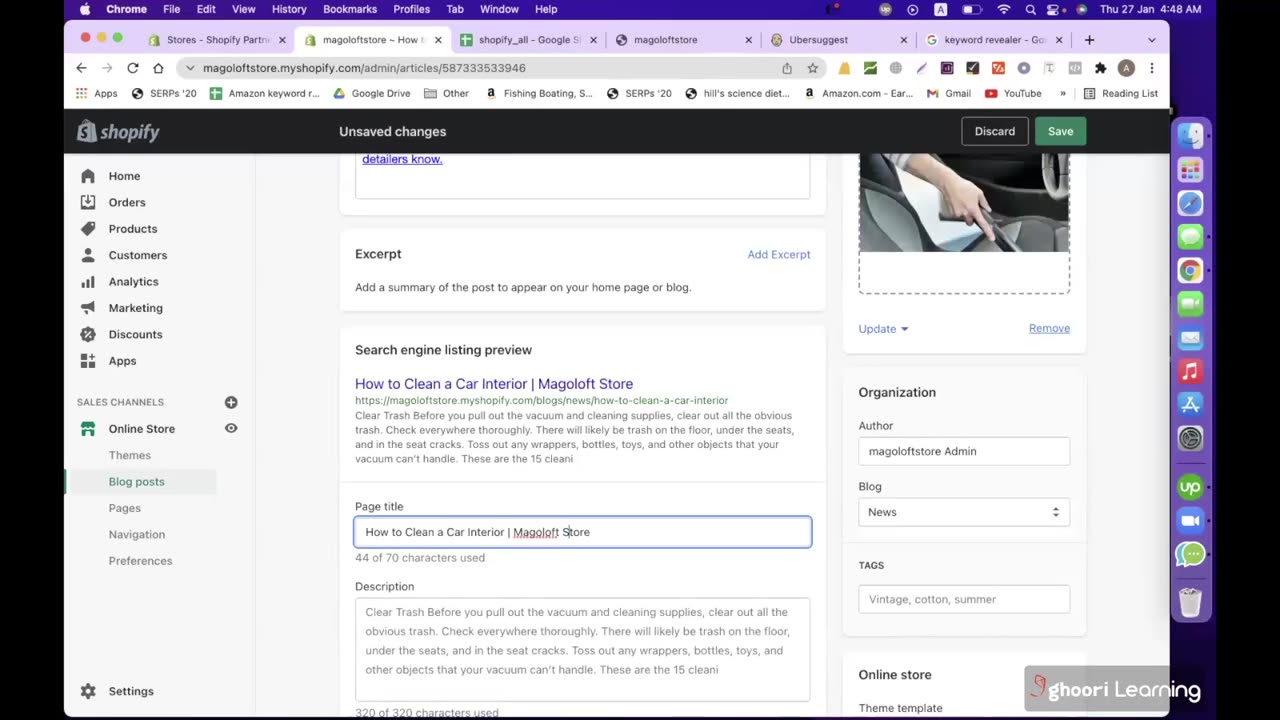This screenshot has height=720, width=1280.
Task: Open a new tab with plus button
Action: [1089, 40]
